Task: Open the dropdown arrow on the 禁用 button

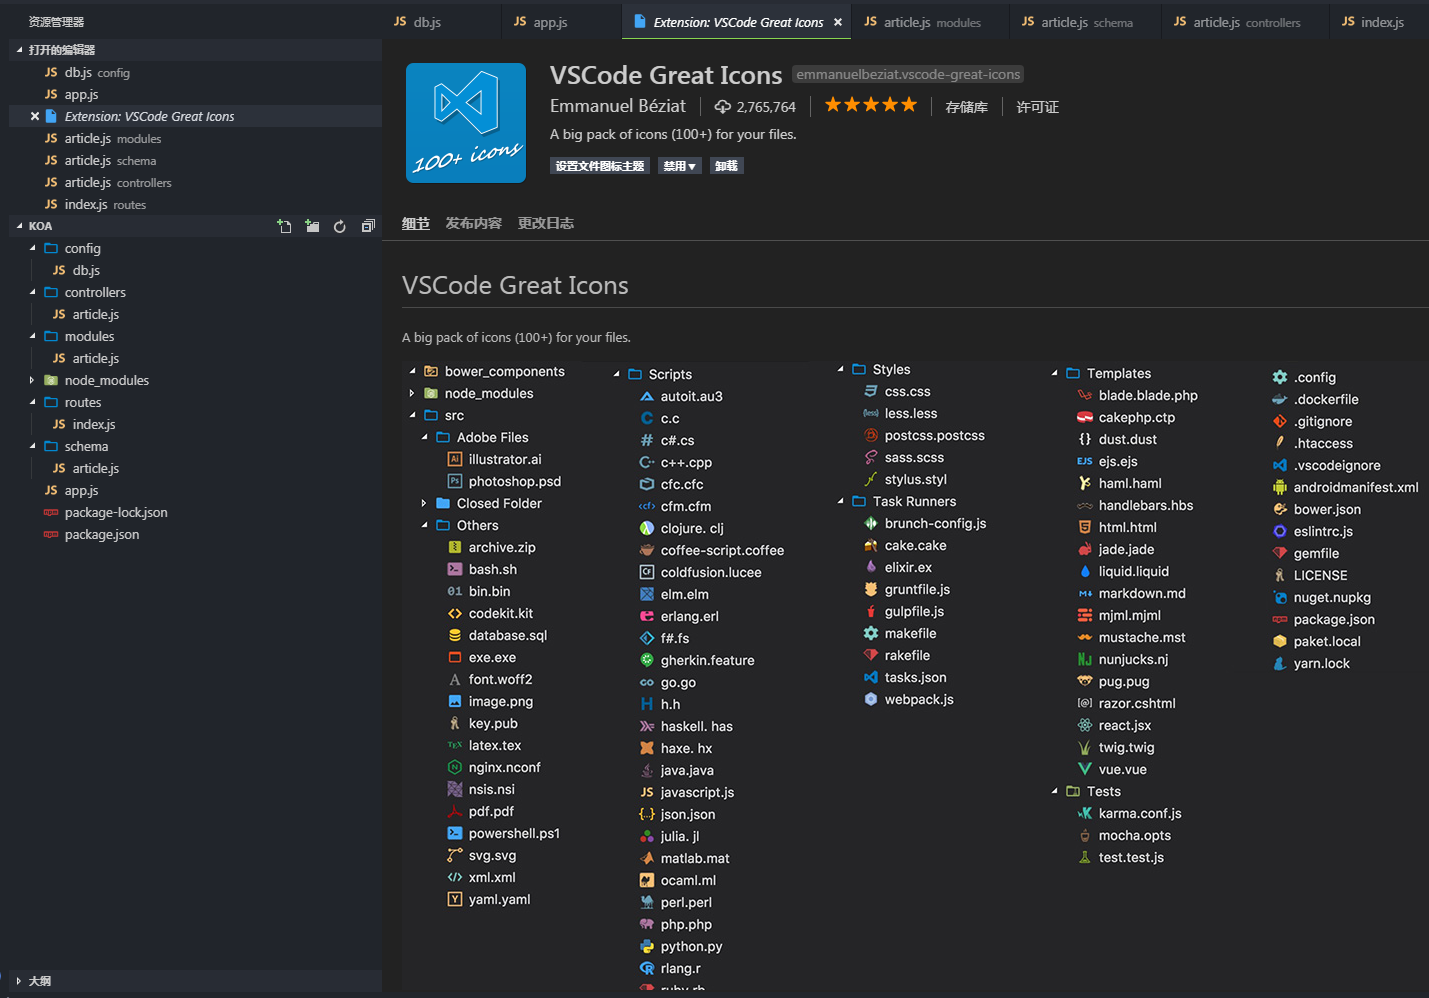Action: [690, 165]
